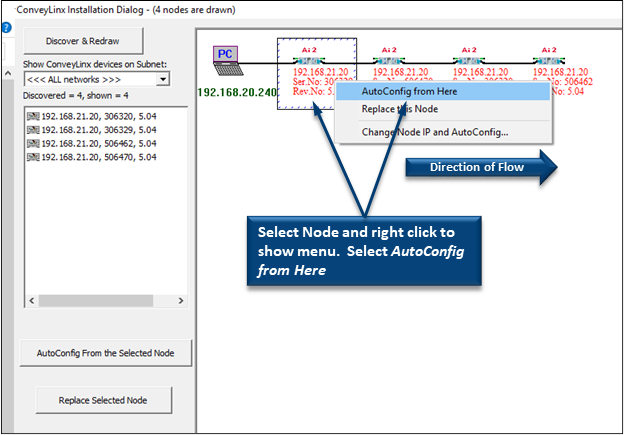Click the device list right scroll arrow
The image size is (624, 435).
pos(181,300)
